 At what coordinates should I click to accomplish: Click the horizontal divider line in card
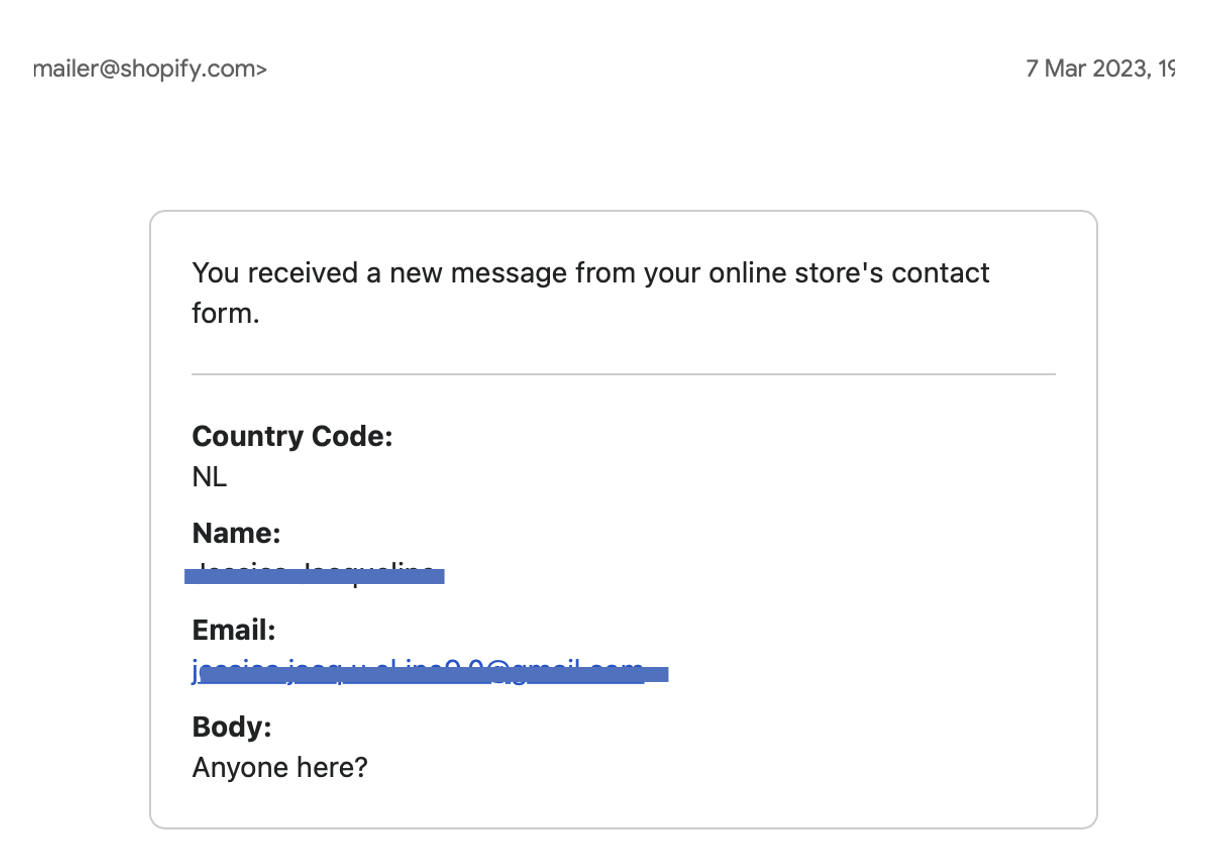coord(623,374)
